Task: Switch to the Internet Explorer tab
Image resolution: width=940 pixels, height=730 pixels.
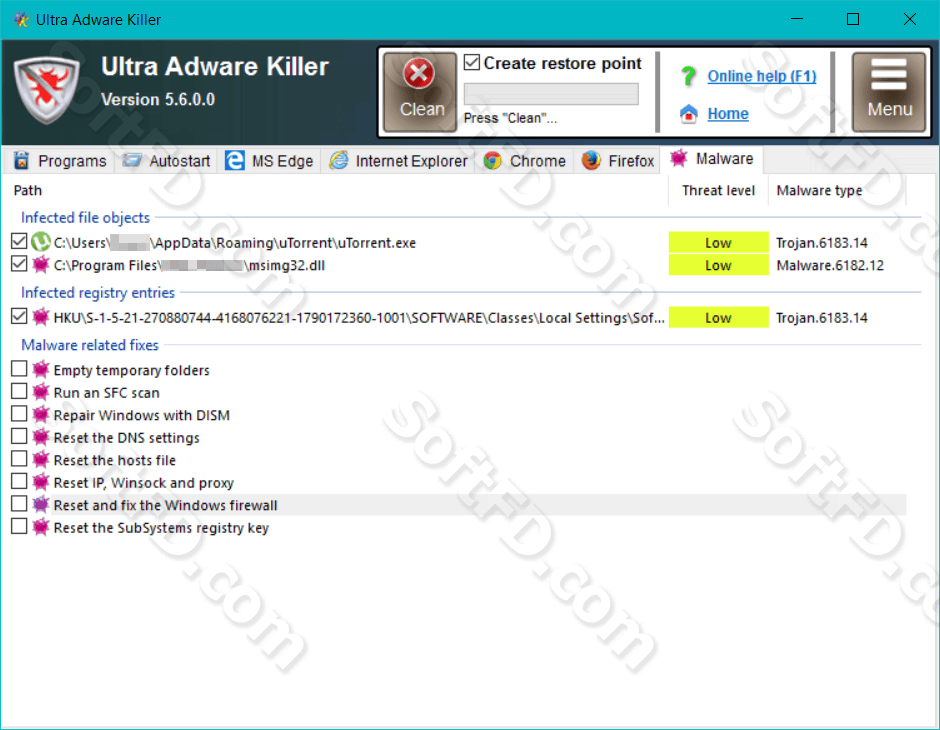Action: [x=399, y=161]
